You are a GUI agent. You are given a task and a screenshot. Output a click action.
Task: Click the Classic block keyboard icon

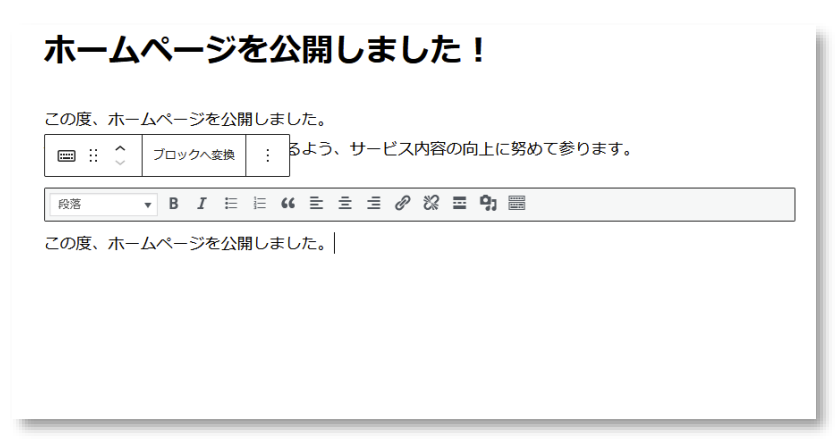click(x=66, y=156)
